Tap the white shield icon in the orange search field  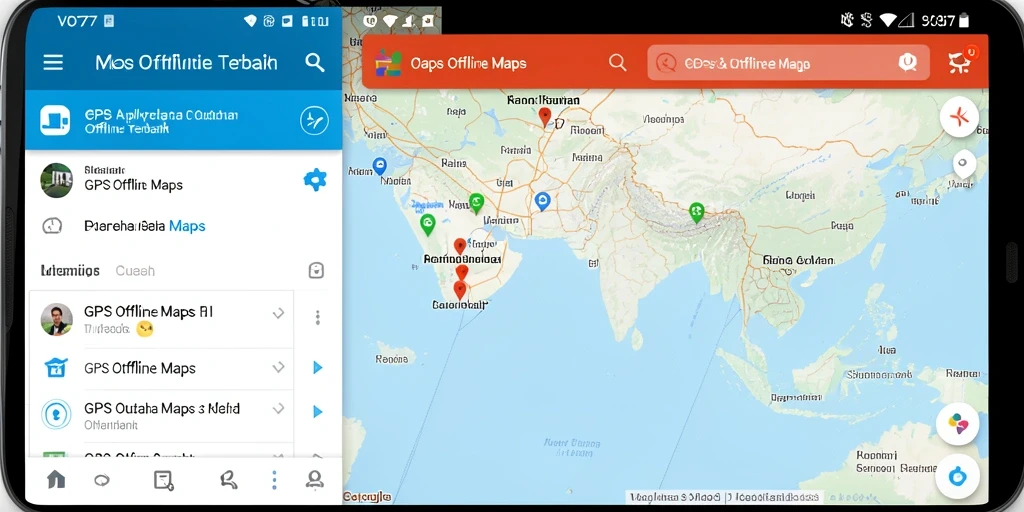pos(908,63)
